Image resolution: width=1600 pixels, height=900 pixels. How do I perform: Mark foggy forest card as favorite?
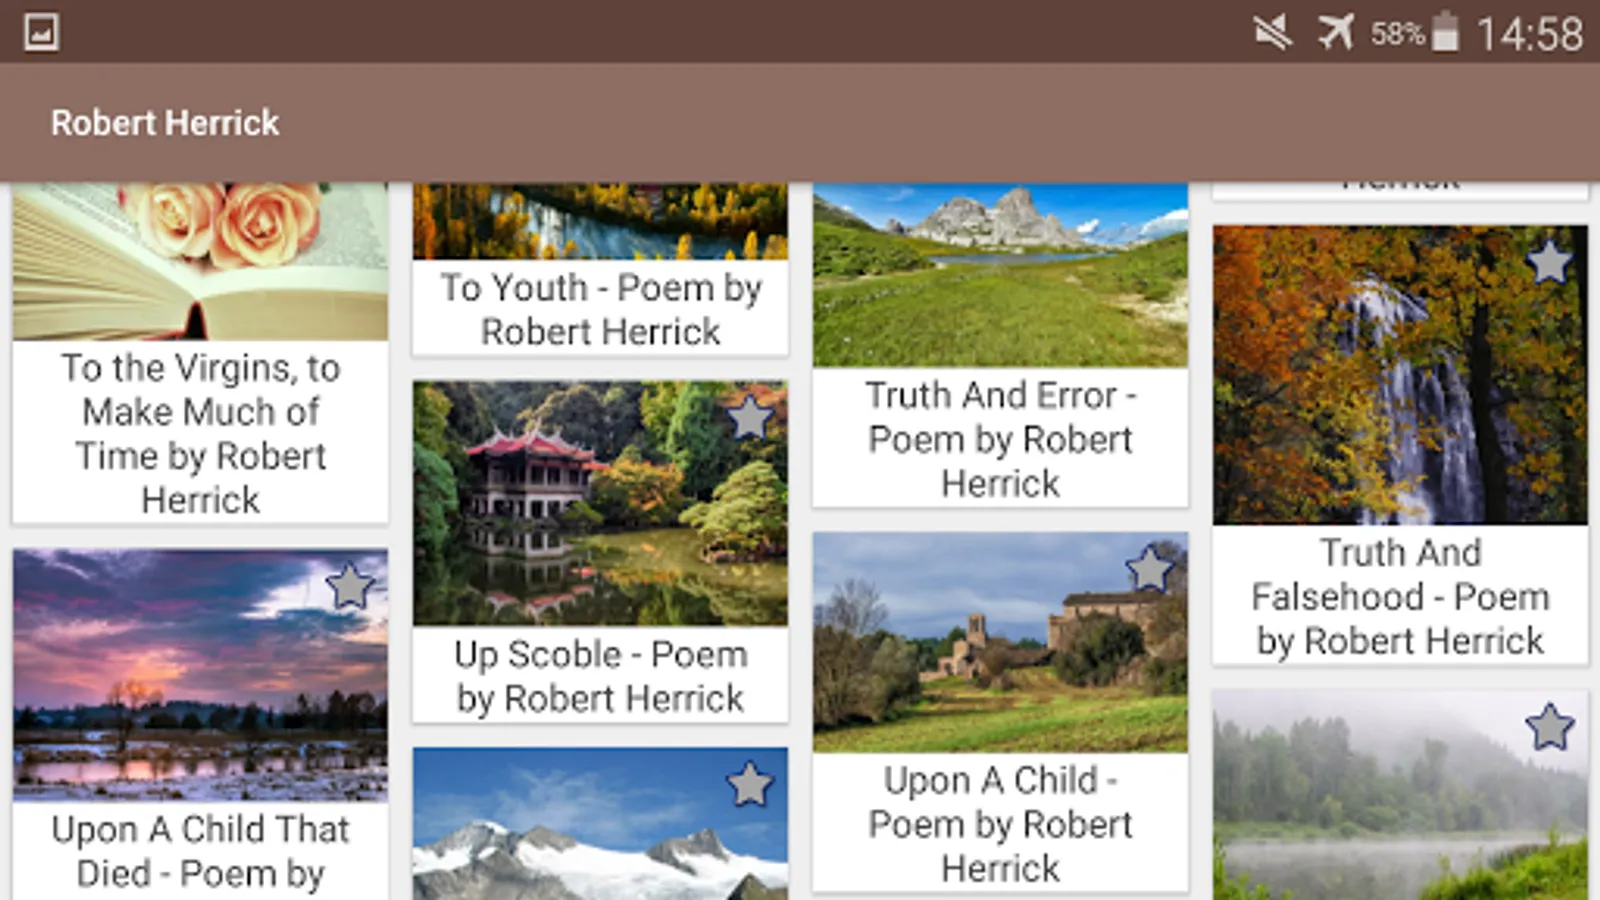tap(1549, 727)
